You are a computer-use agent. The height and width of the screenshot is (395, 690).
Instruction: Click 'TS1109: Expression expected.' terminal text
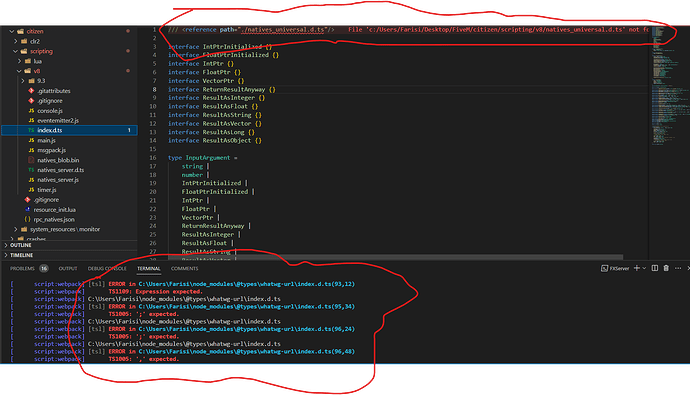click(155, 291)
